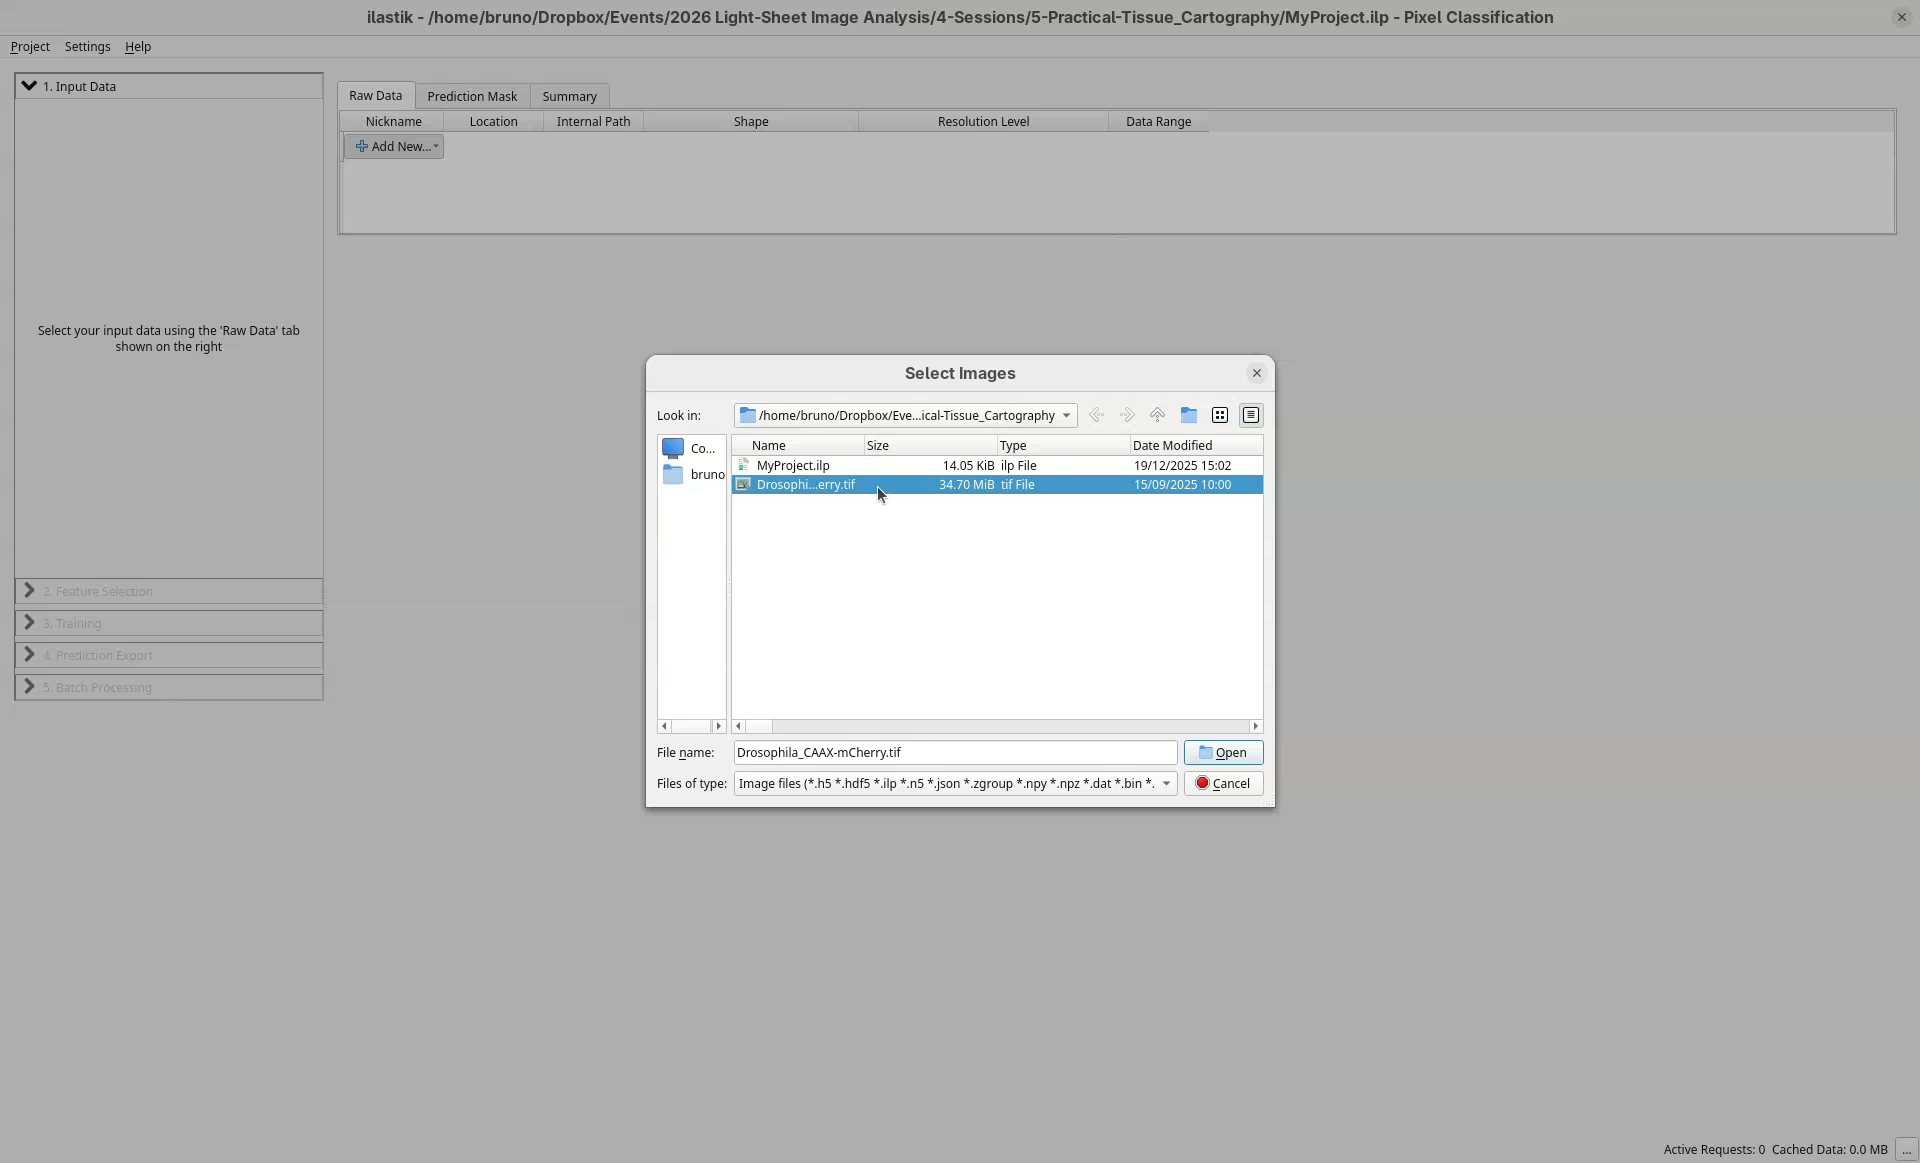Cancel the file selection dialog
The image size is (1920, 1163).
(1222, 783)
